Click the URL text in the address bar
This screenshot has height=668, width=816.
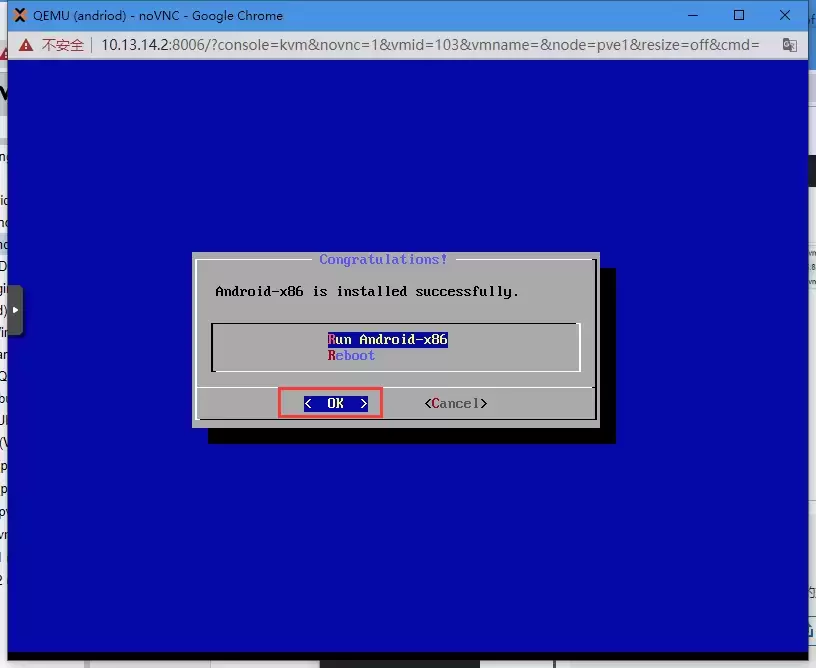(x=430, y=45)
